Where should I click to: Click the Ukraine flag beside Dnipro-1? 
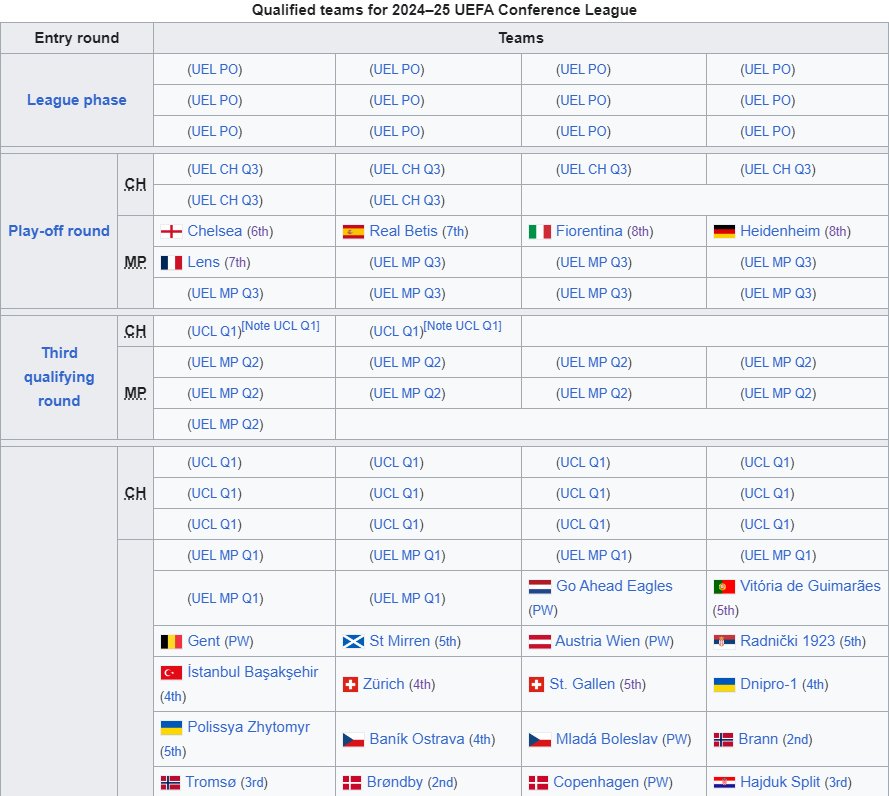point(724,684)
